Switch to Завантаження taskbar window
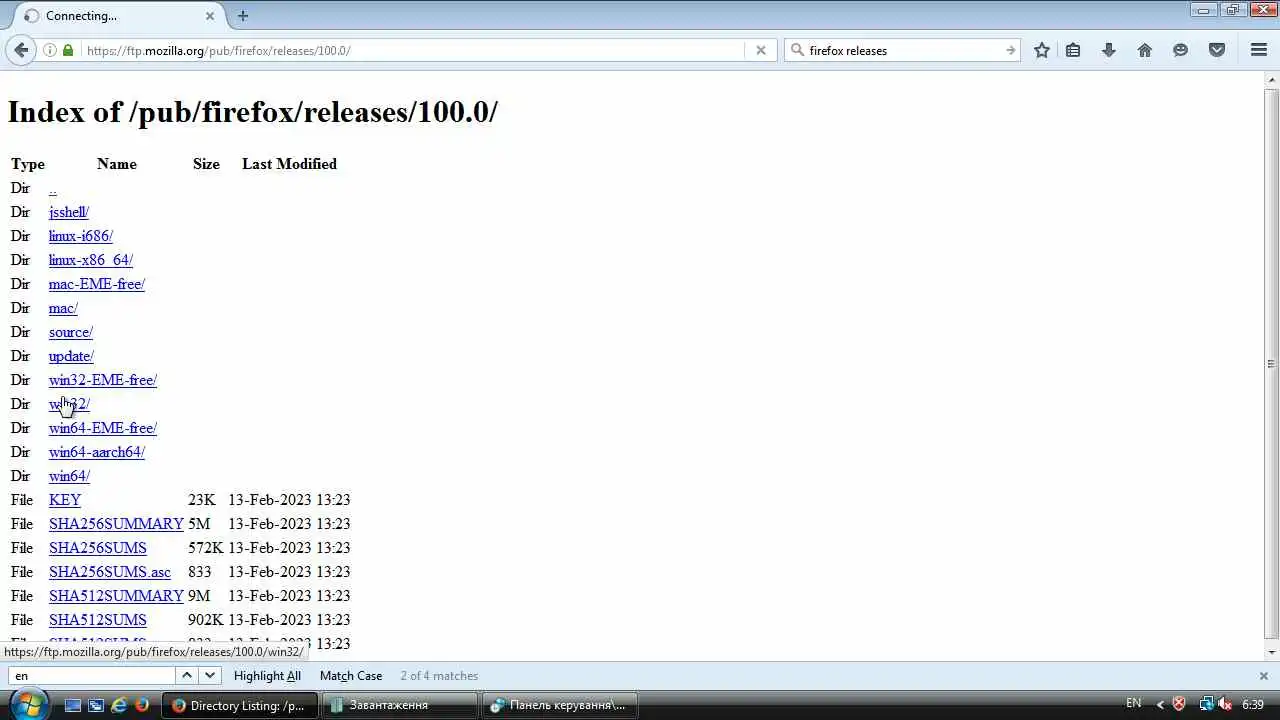Viewport: 1280px width, 720px height. (400, 705)
